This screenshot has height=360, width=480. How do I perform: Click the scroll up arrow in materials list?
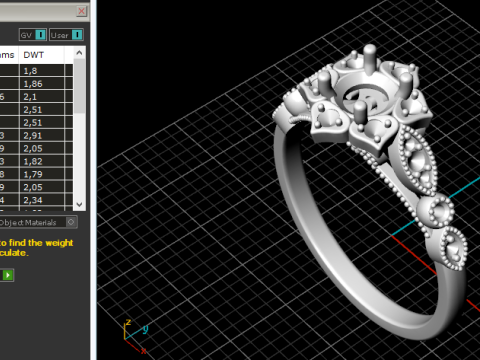pyautogui.click(x=79, y=53)
